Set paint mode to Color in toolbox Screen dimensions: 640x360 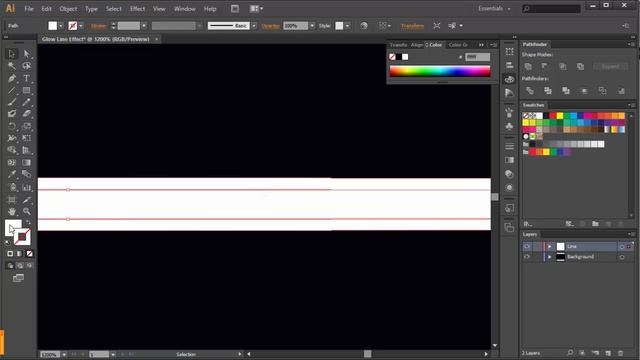pos(10,253)
